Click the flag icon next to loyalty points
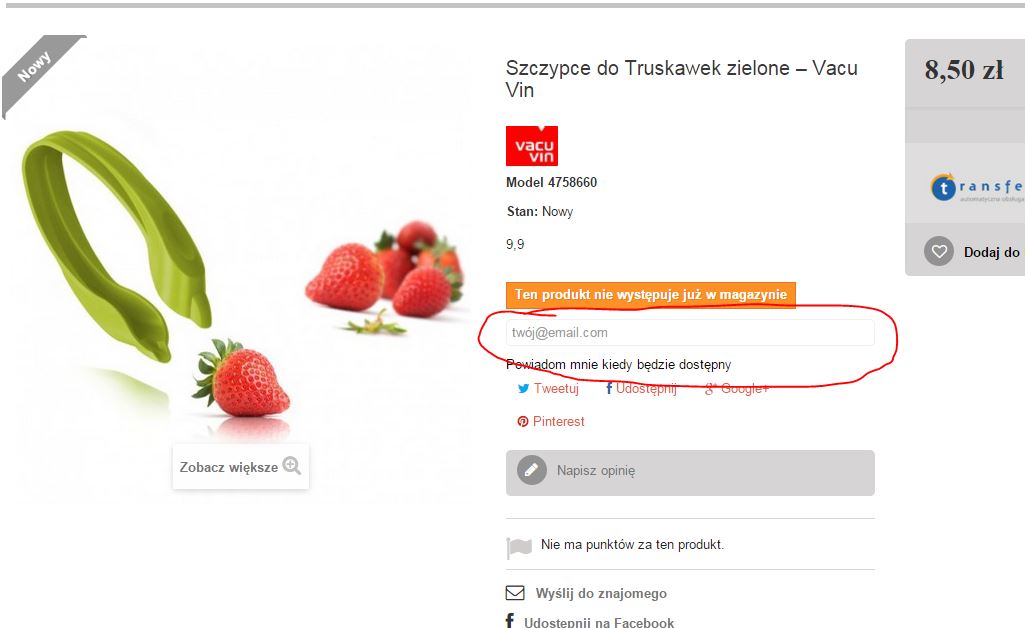 519,548
